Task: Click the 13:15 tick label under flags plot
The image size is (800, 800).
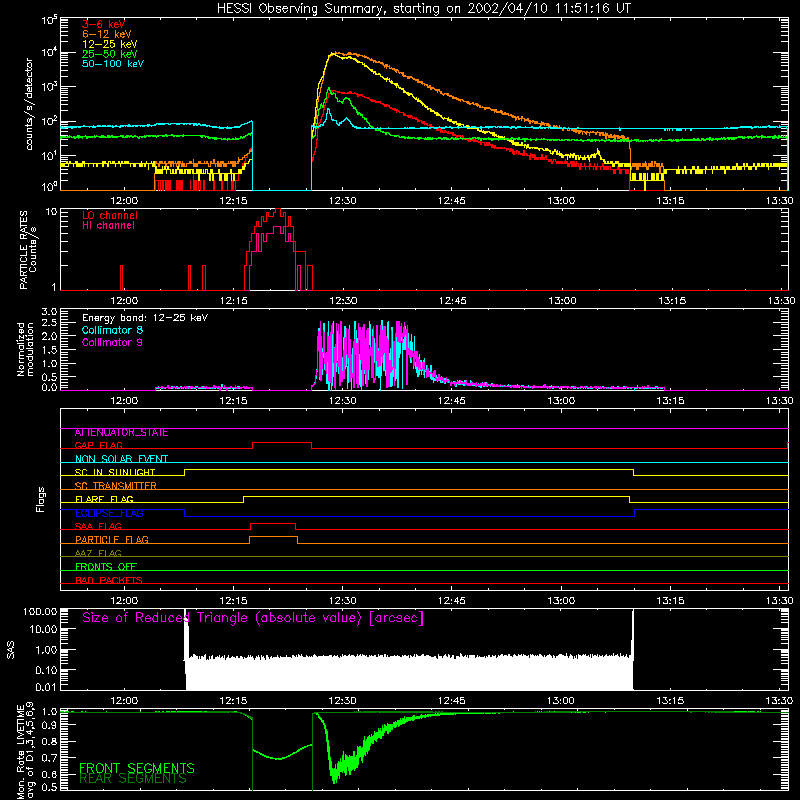Action: 670,601
